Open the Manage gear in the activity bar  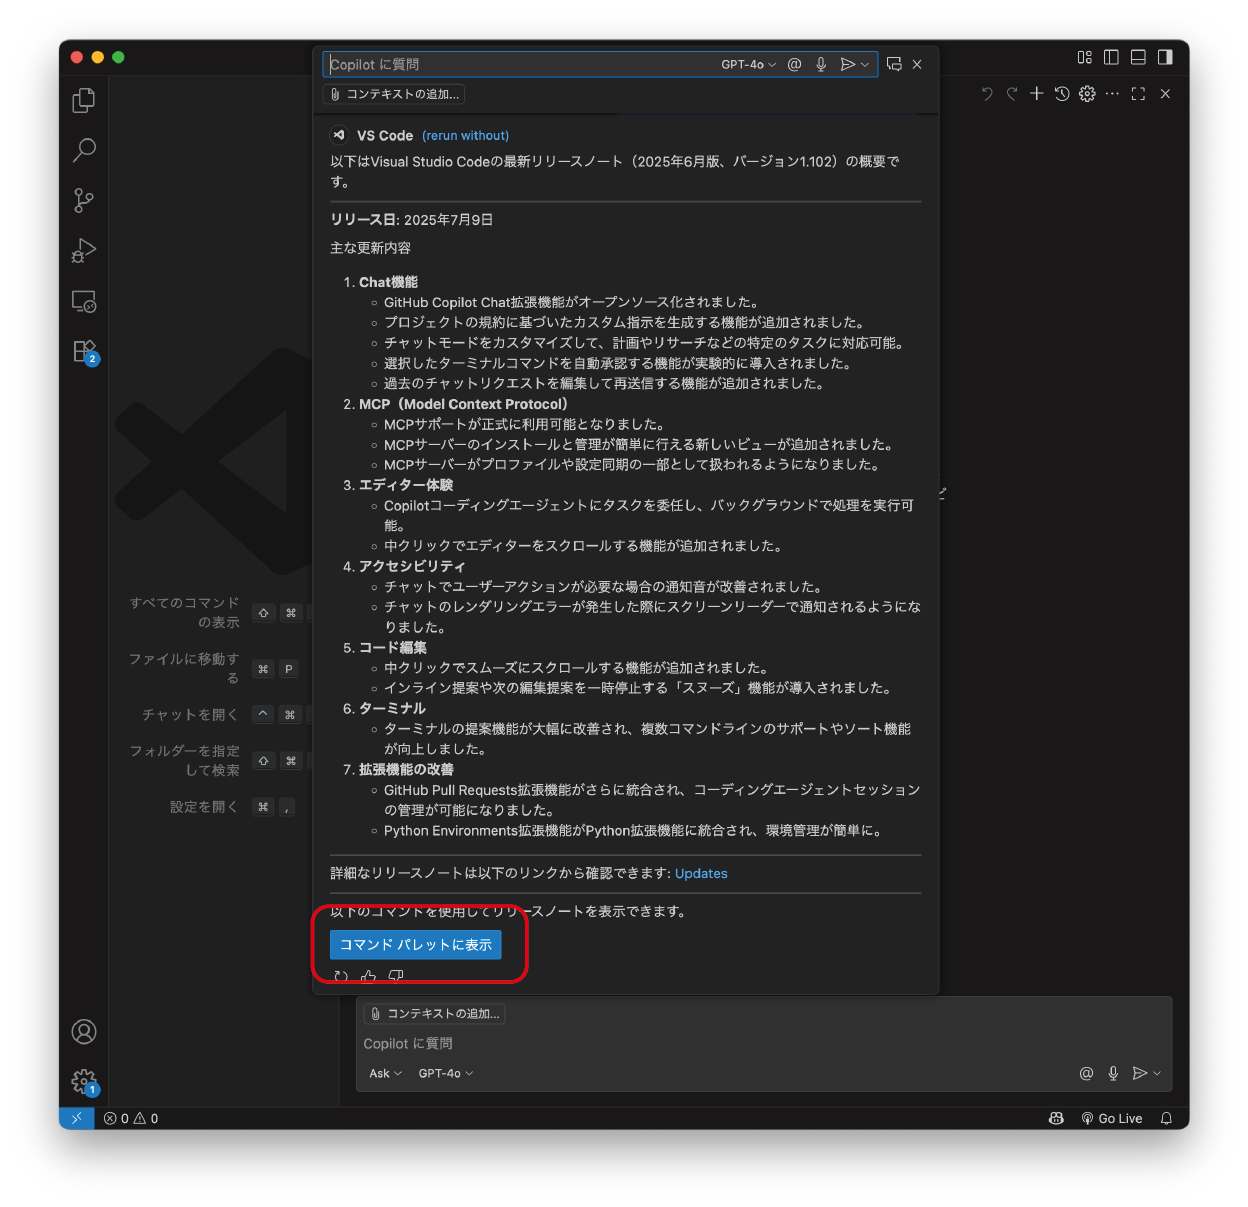click(84, 1081)
